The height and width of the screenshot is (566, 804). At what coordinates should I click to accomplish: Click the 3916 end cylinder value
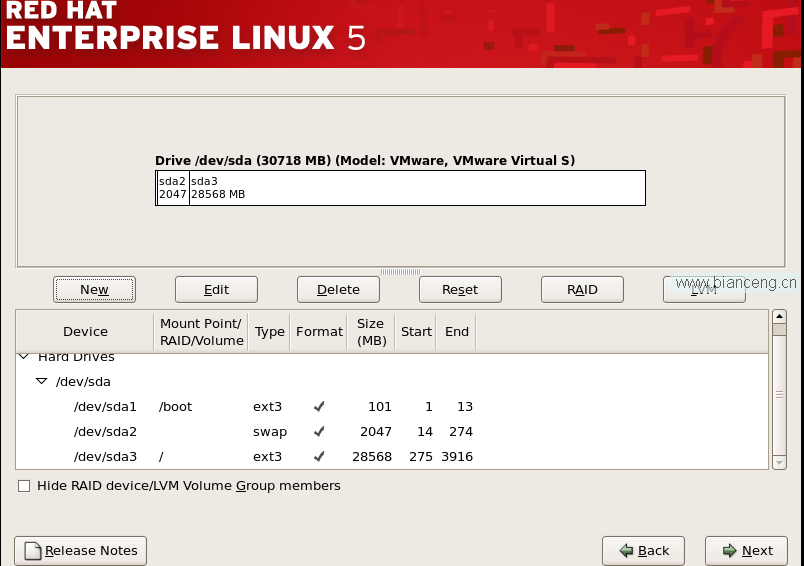457,456
